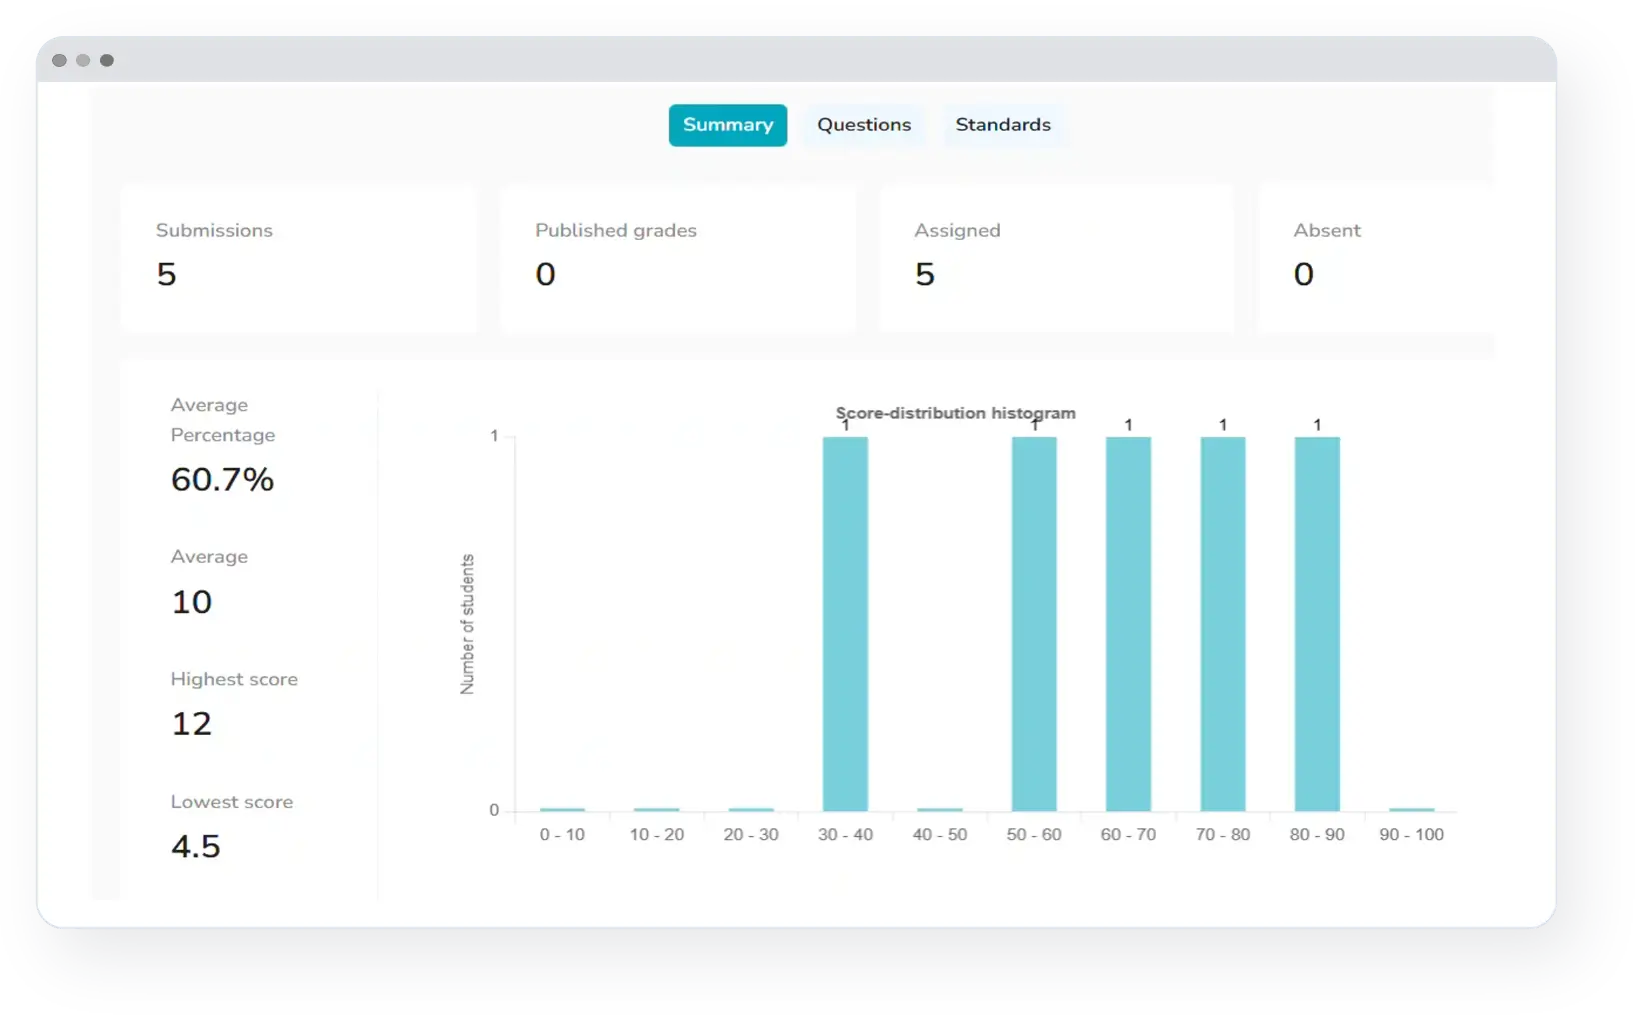Click the 70 - 80 histogram bar

click(1222, 623)
